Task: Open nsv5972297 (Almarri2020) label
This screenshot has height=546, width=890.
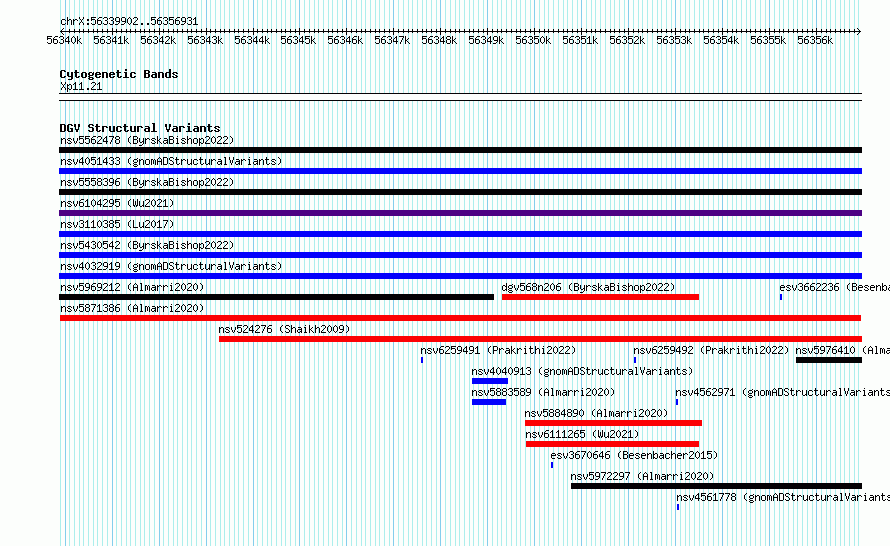Action: point(642,476)
